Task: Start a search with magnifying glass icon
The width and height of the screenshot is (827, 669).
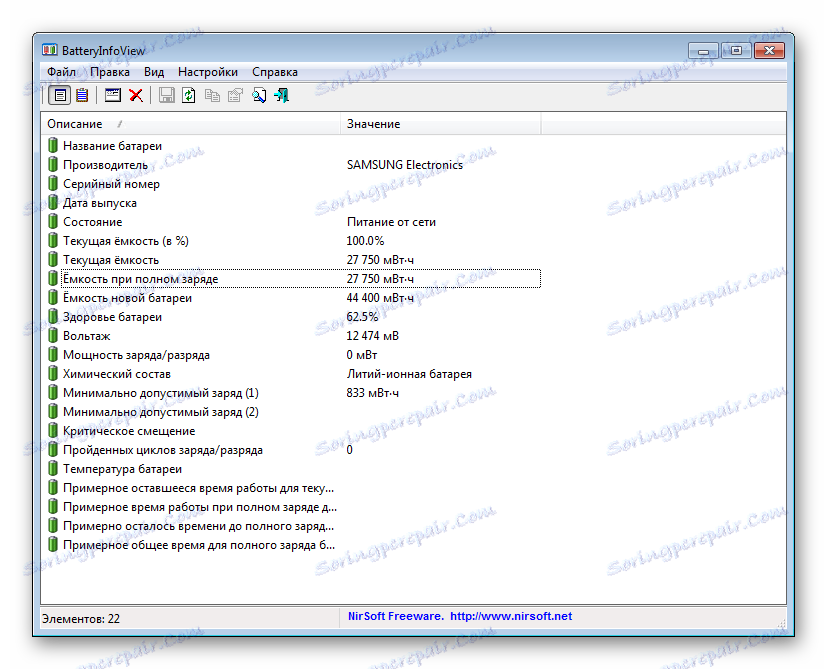Action: coord(259,95)
